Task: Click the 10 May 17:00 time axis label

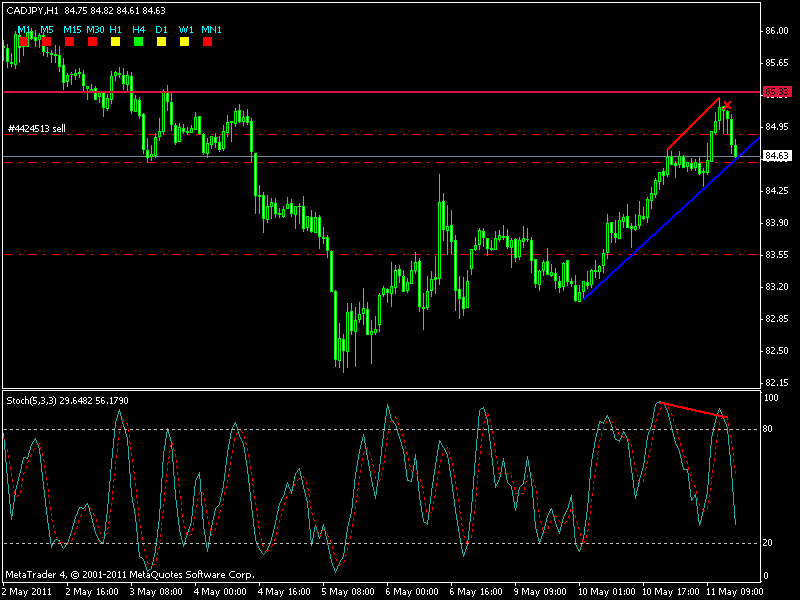Action: click(x=670, y=592)
